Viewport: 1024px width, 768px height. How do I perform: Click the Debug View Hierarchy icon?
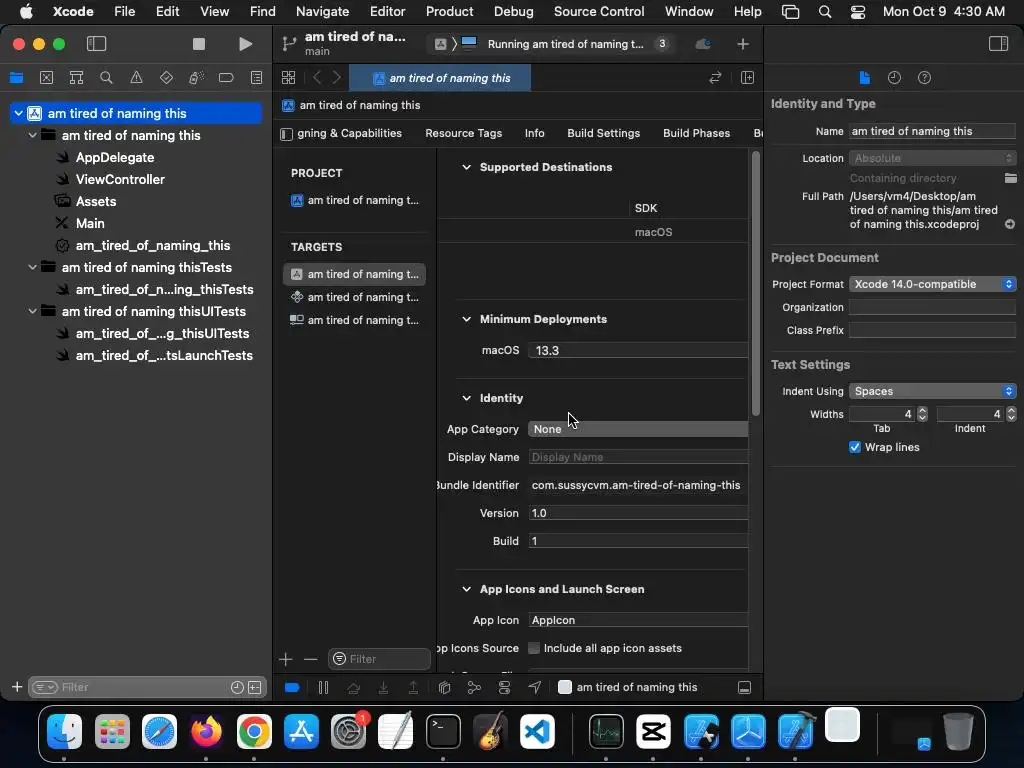(x=444, y=687)
